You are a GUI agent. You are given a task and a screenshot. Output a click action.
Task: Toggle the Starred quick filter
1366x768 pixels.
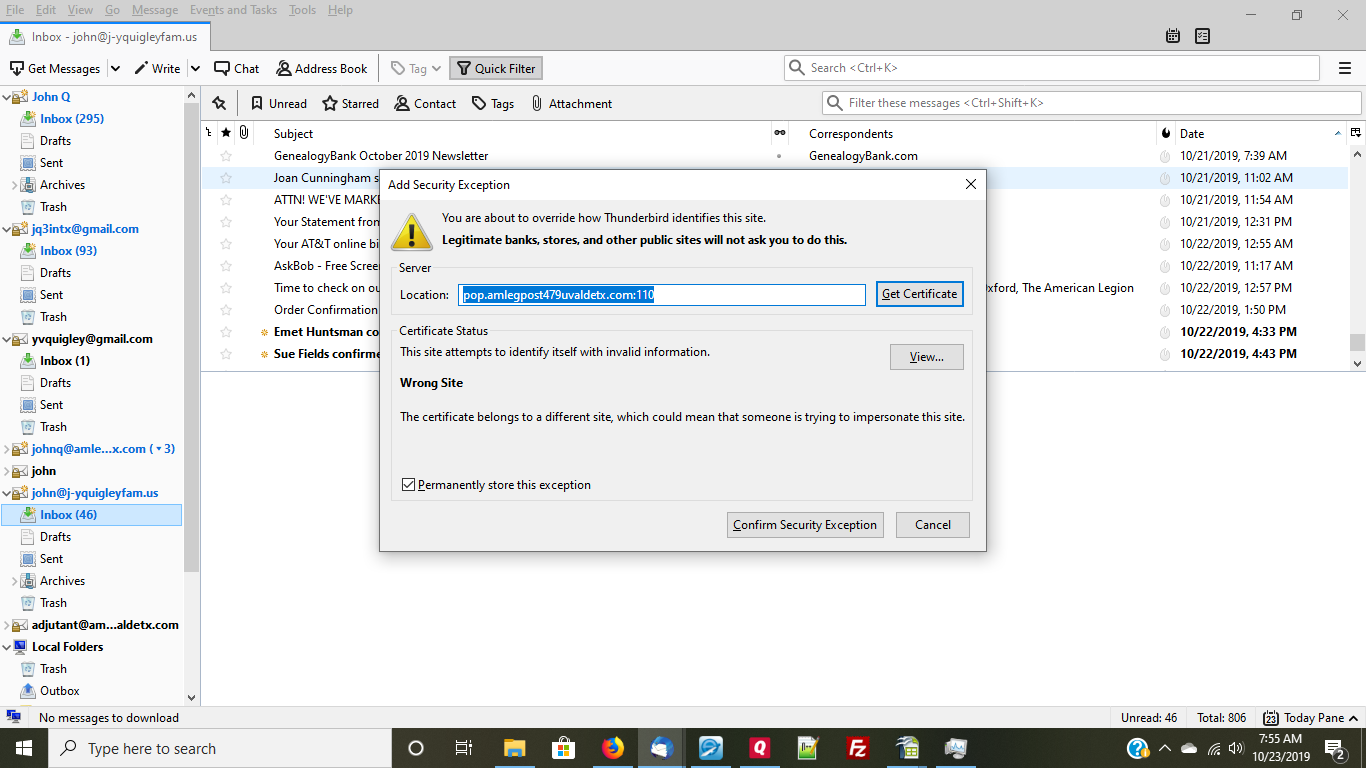[x=351, y=104]
